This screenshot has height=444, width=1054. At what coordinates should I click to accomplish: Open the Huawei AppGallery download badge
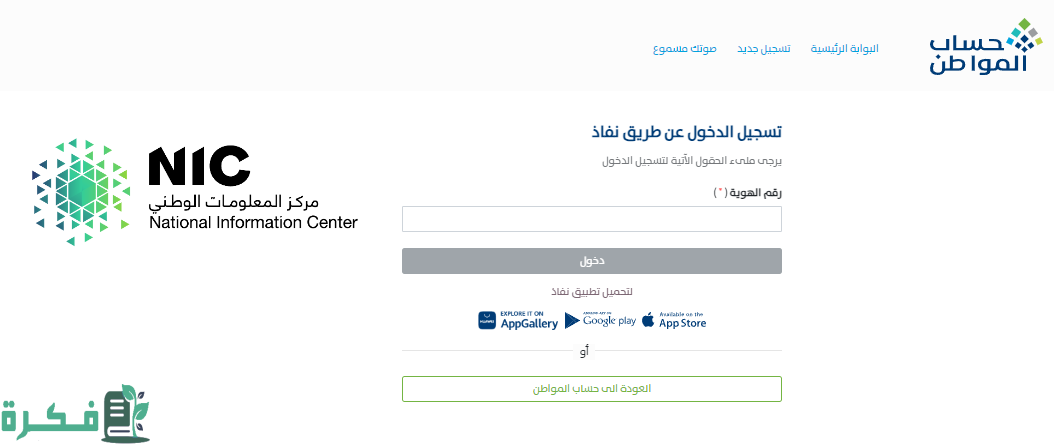(517, 321)
